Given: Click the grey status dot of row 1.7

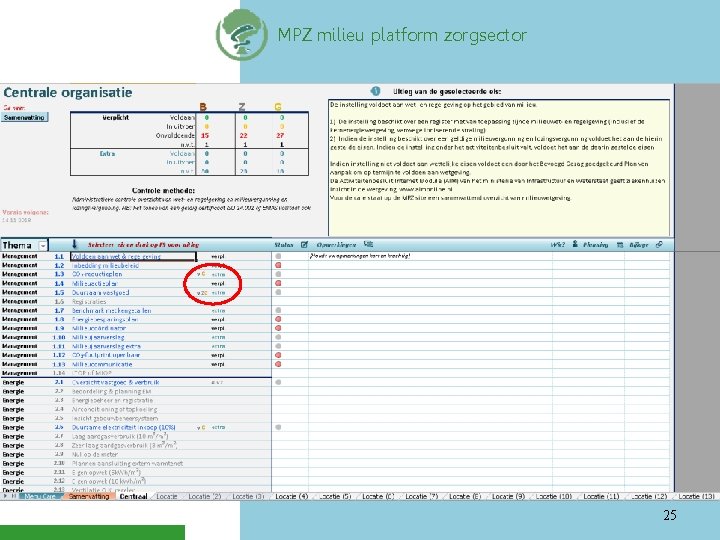Looking at the screenshot, I should click(x=278, y=310).
